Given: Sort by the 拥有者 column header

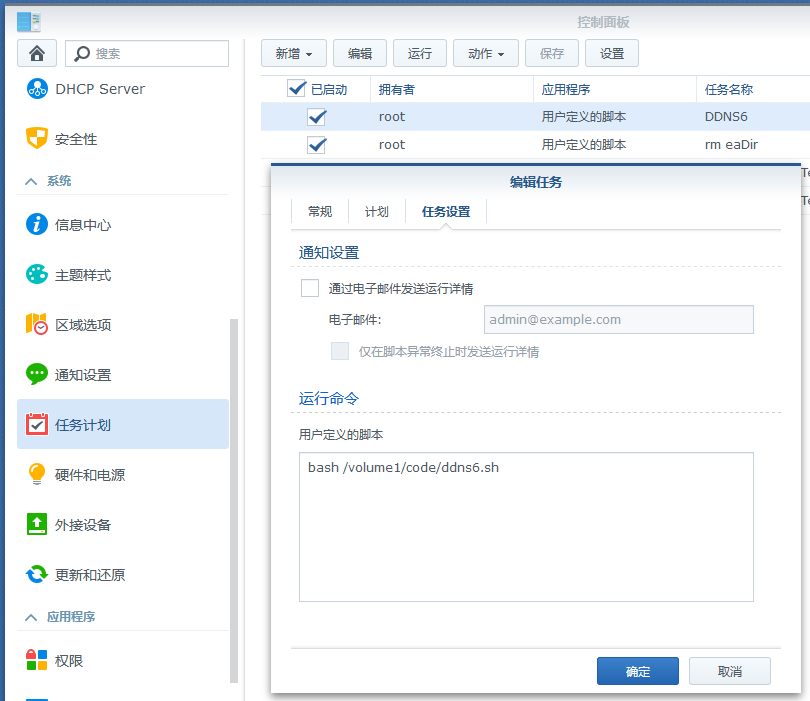Looking at the screenshot, I should [451, 89].
